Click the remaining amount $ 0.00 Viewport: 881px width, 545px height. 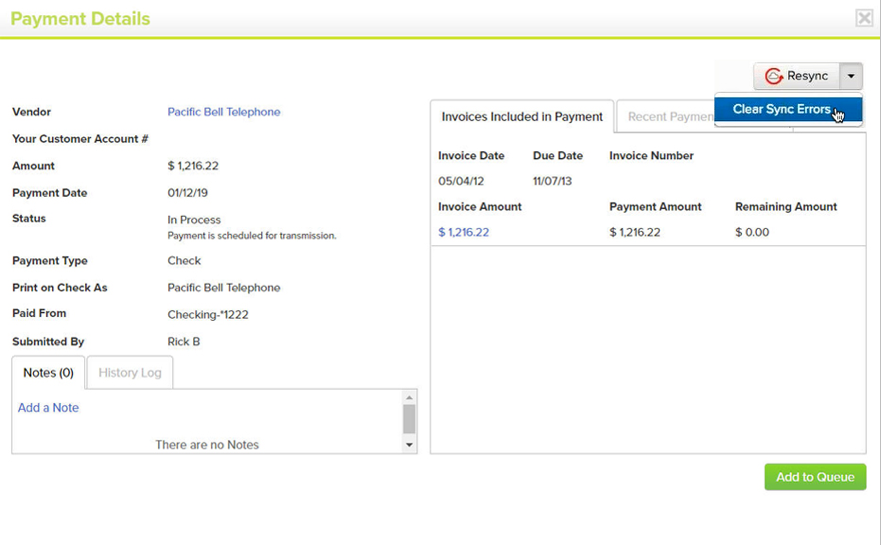click(x=752, y=232)
